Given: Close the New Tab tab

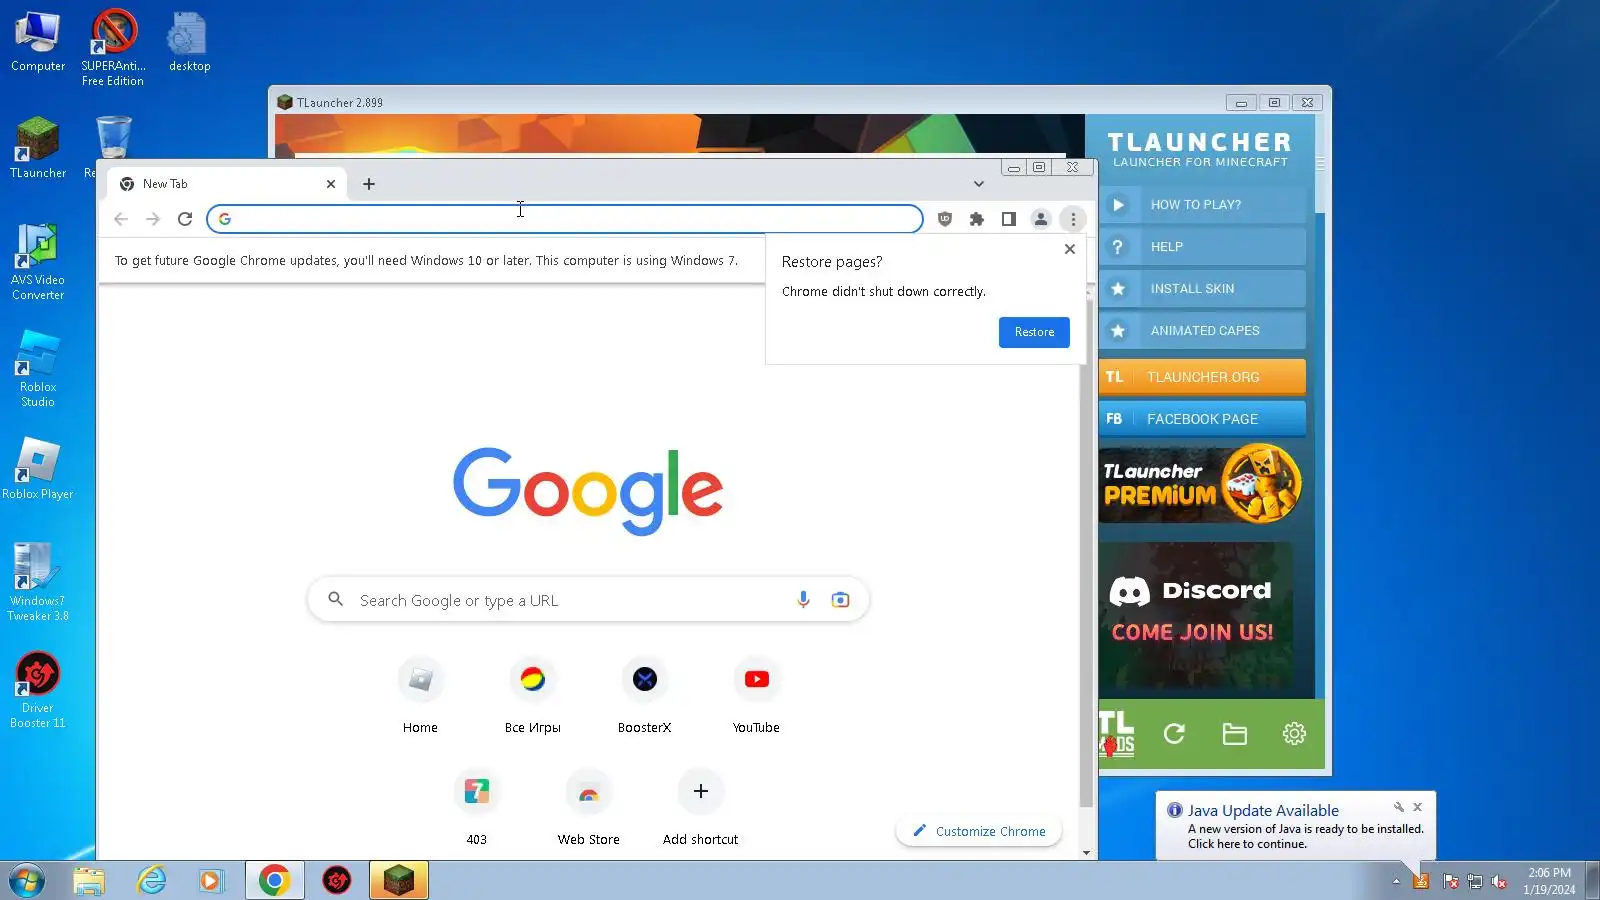Looking at the screenshot, I should [x=331, y=184].
